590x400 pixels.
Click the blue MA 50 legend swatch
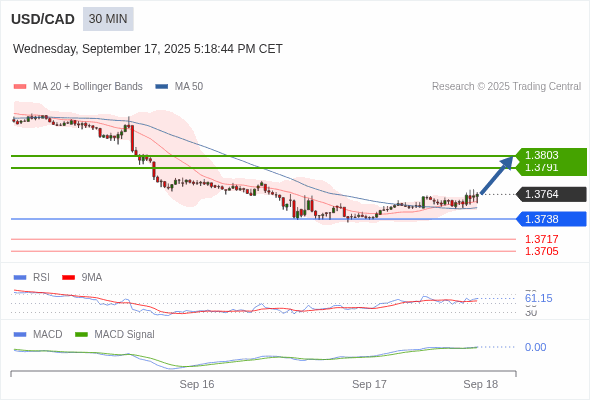click(162, 87)
